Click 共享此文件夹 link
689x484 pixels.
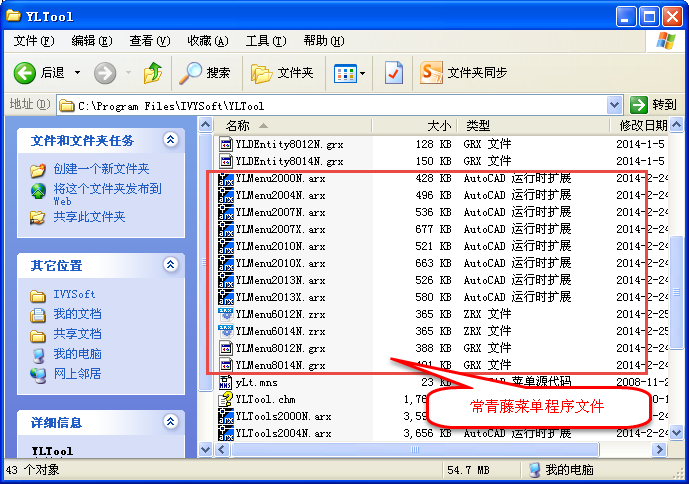click(90, 217)
